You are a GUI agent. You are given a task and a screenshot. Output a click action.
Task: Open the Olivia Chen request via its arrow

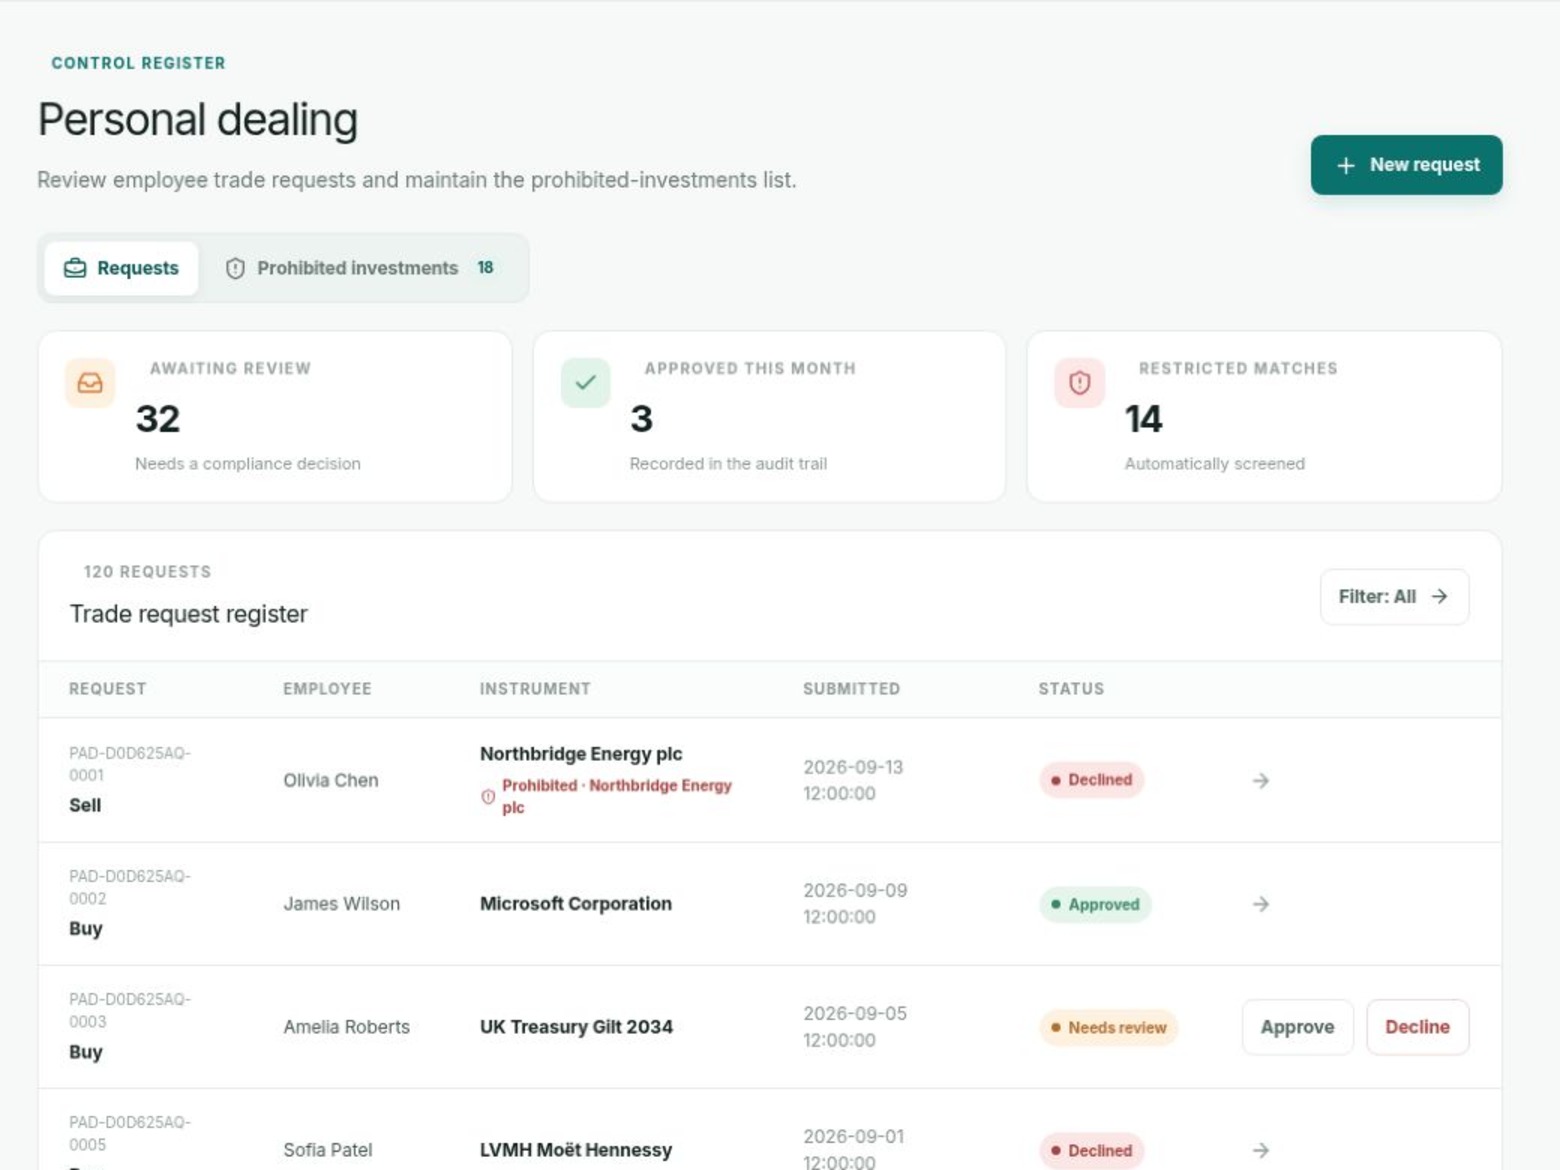(x=1261, y=780)
